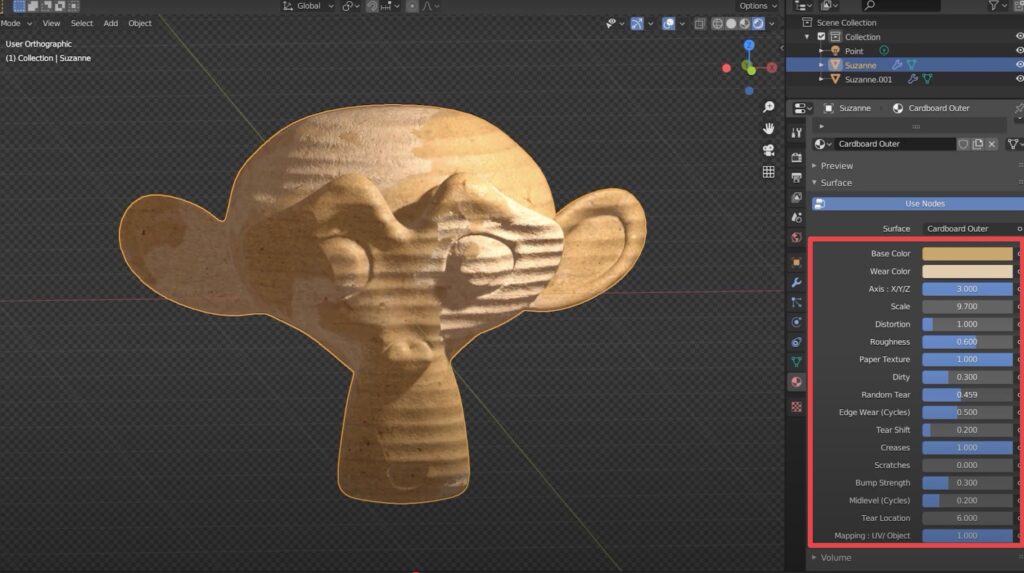Open the Output properties tab
1024x573 pixels.
[x=797, y=177]
